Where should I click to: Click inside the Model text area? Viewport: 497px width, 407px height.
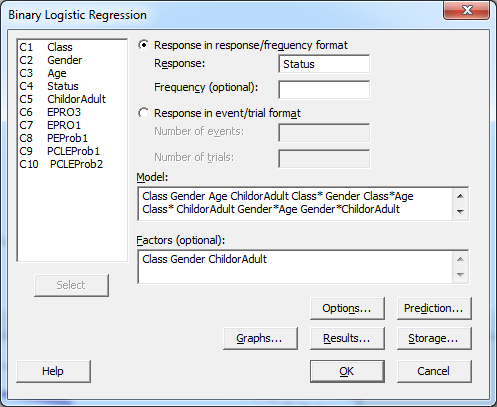coord(295,203)
